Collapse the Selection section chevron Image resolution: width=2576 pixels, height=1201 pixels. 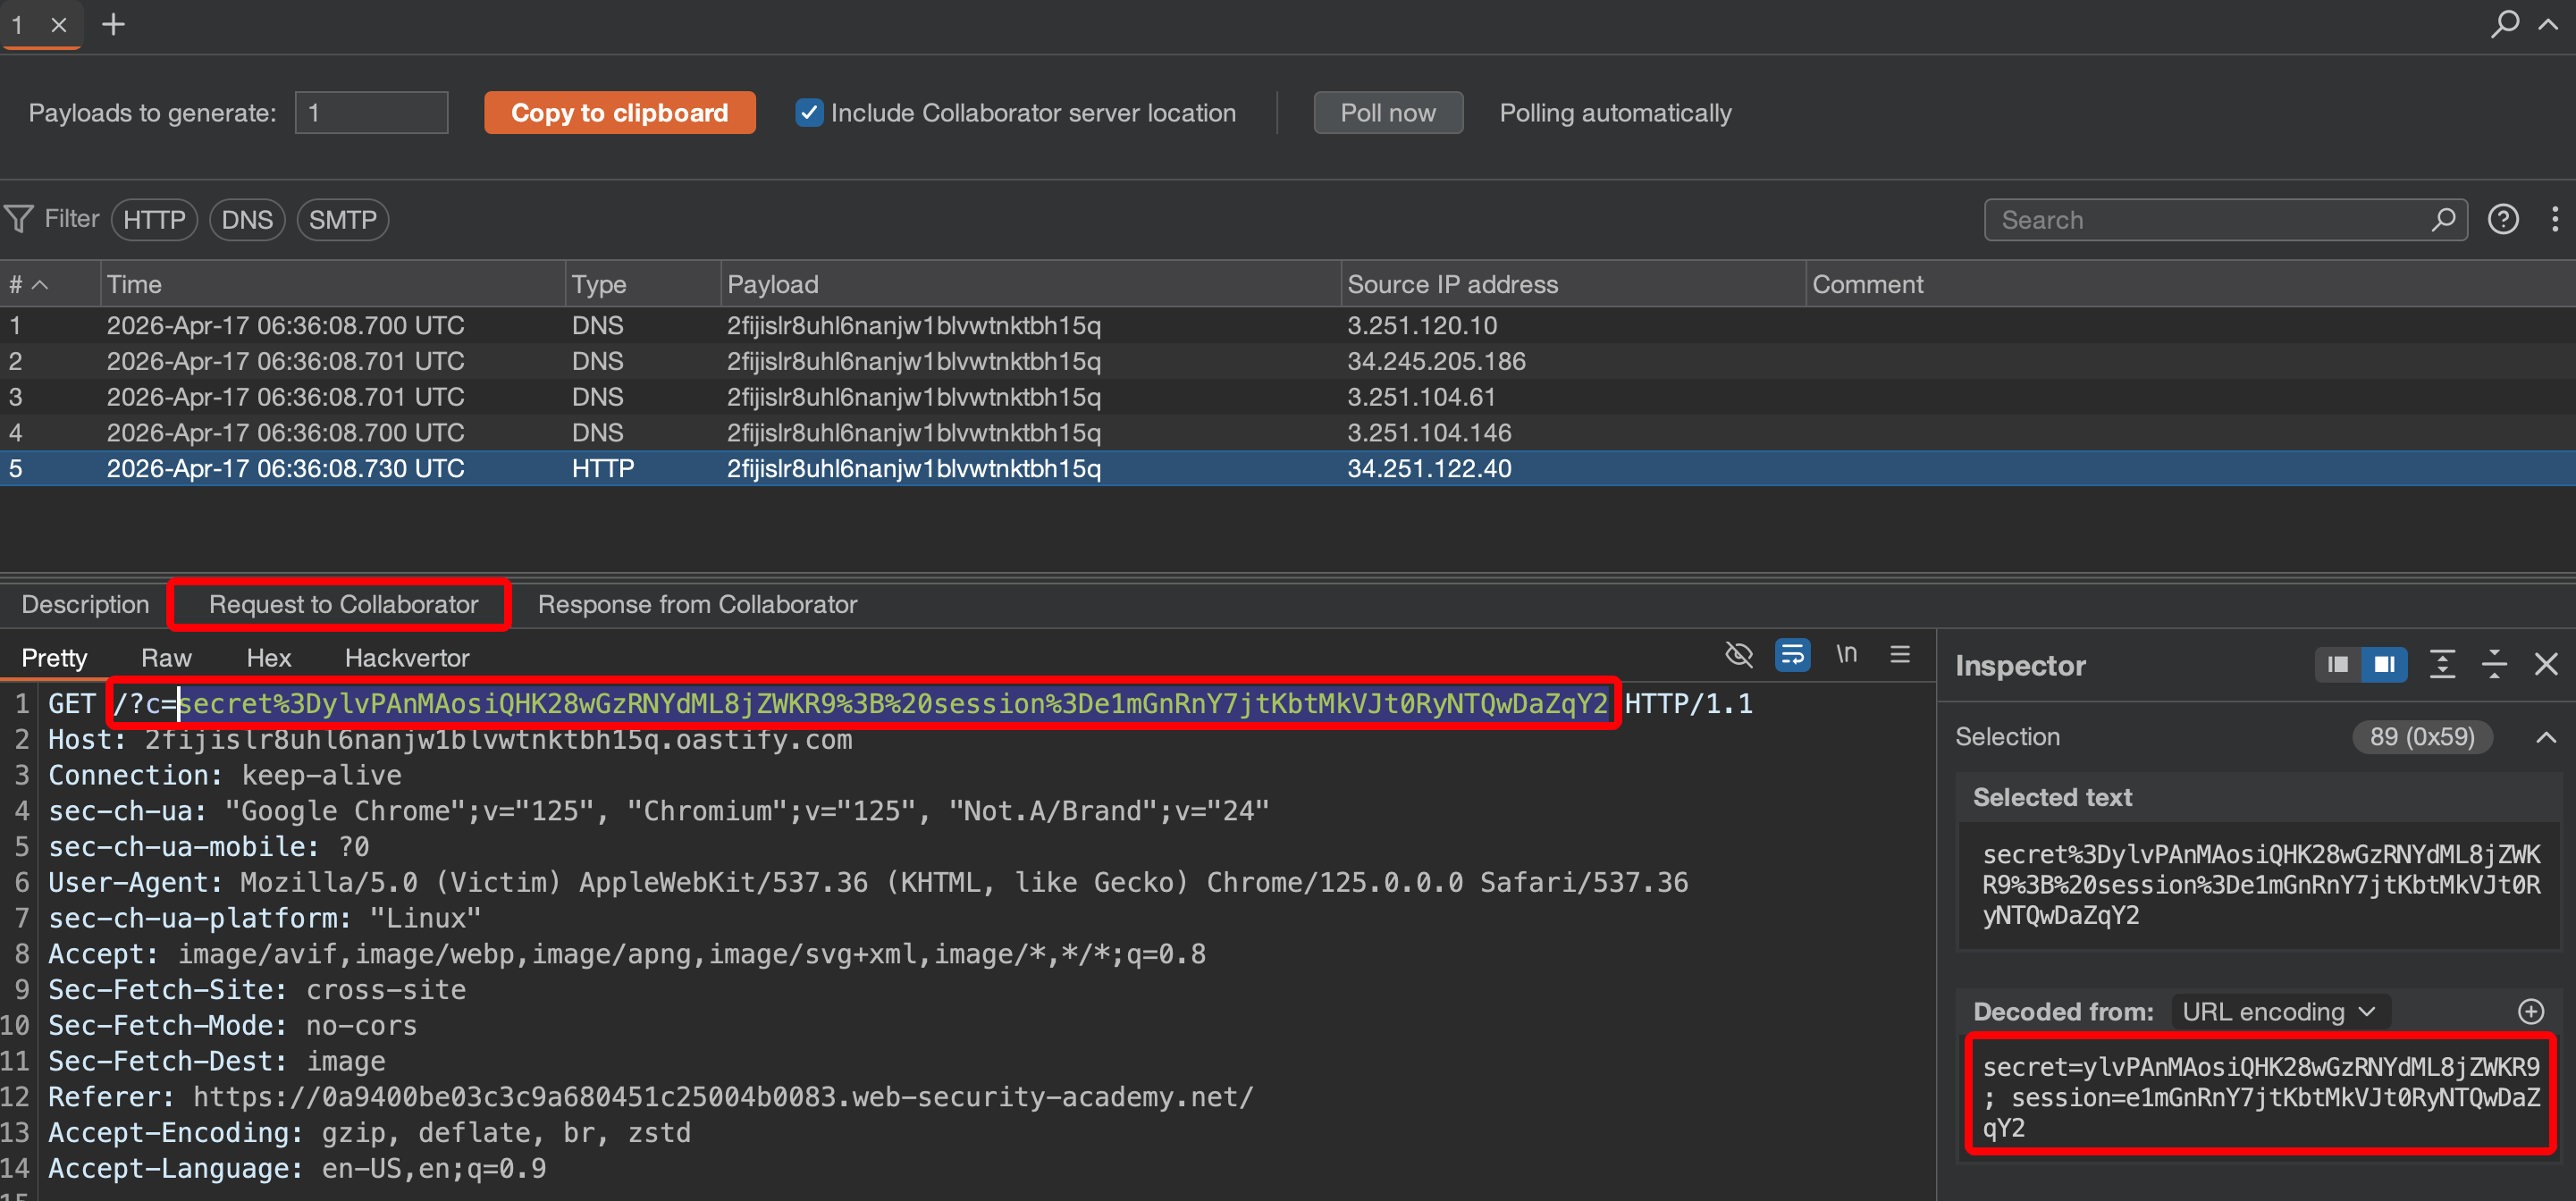2546,738
